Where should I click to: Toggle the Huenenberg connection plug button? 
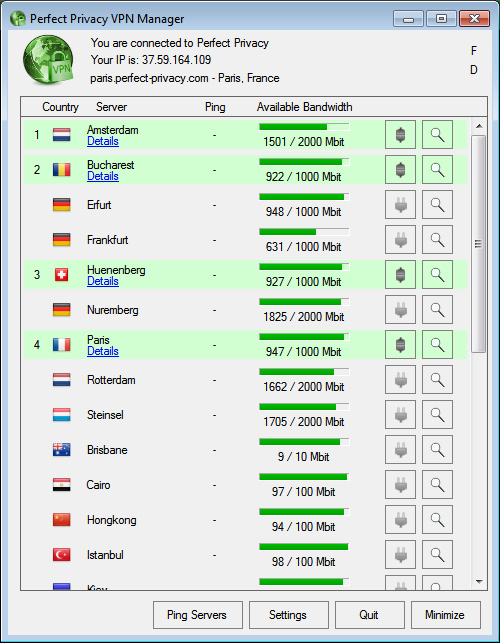[400, 274]
